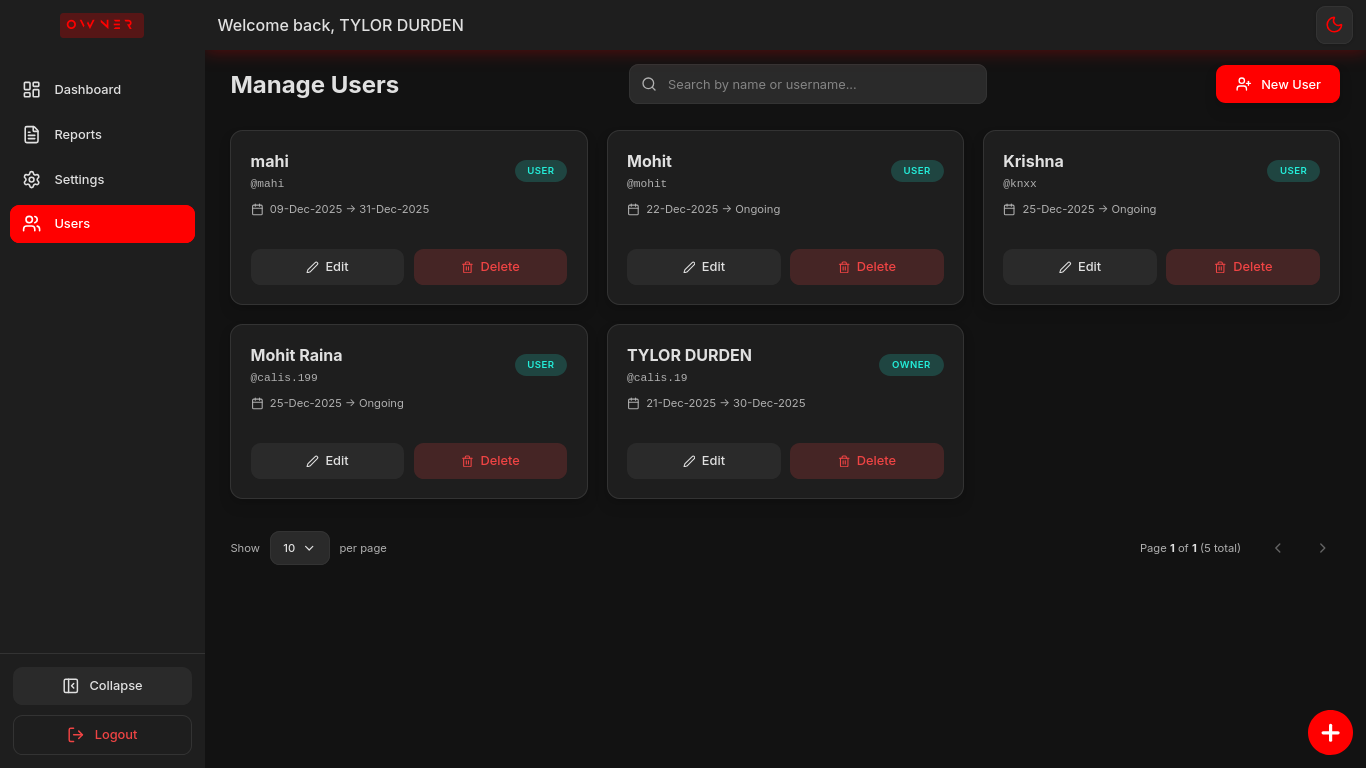The image size is (1366, 768).
Task: Click the search magnifier icon
Action: pyautogui.click(x=649, y=84)
